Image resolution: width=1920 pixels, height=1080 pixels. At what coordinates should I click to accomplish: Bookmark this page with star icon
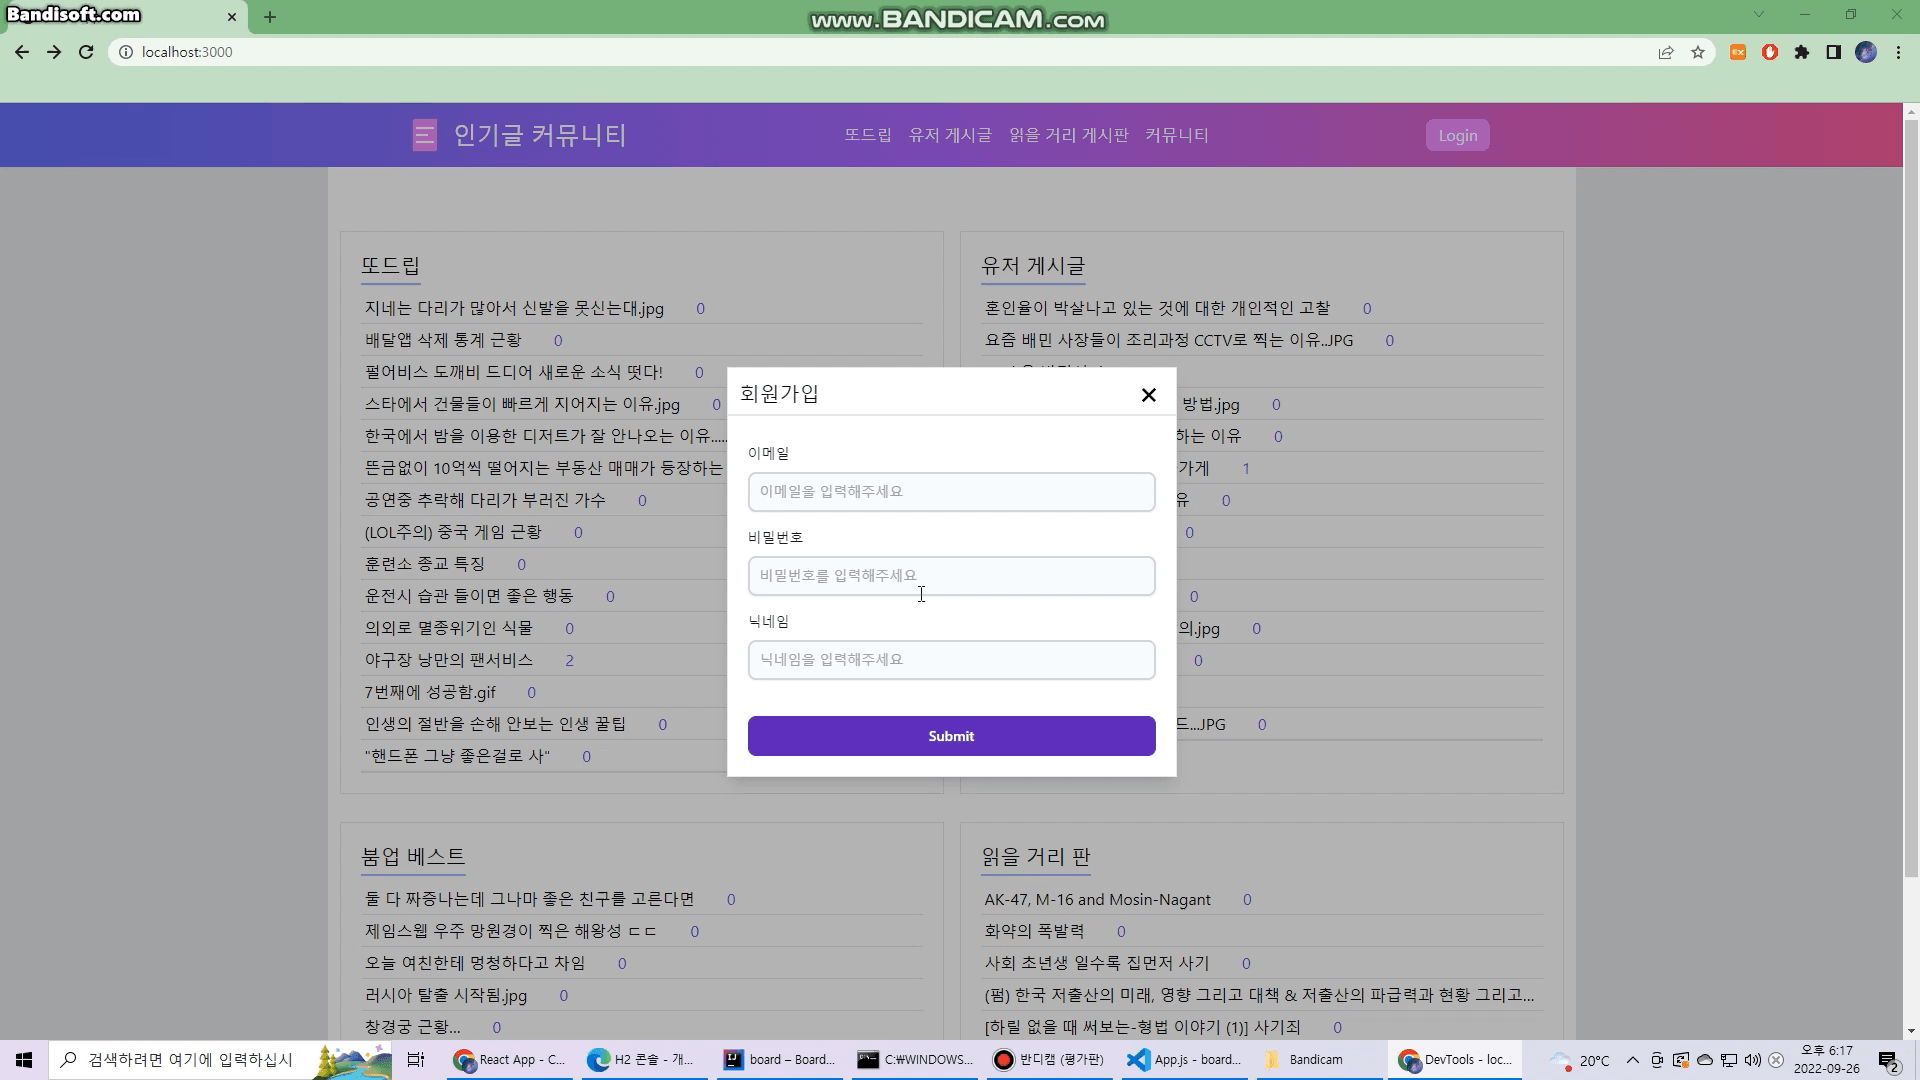pos(1698,52)
